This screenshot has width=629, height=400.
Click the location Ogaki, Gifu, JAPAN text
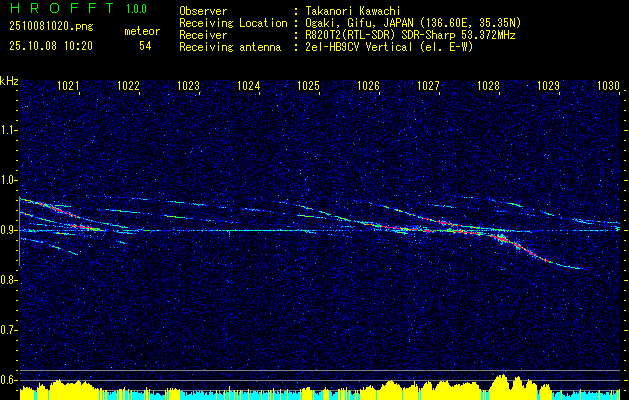(x=413, y=23)
